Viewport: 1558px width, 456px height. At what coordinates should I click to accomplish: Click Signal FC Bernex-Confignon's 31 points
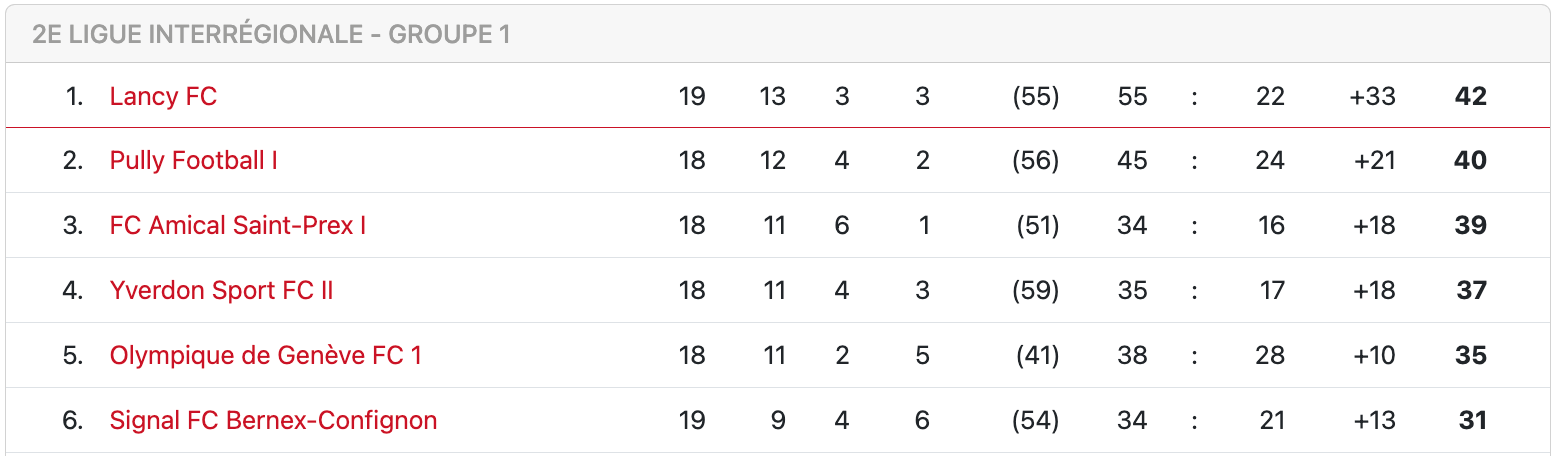[1472, 421]
